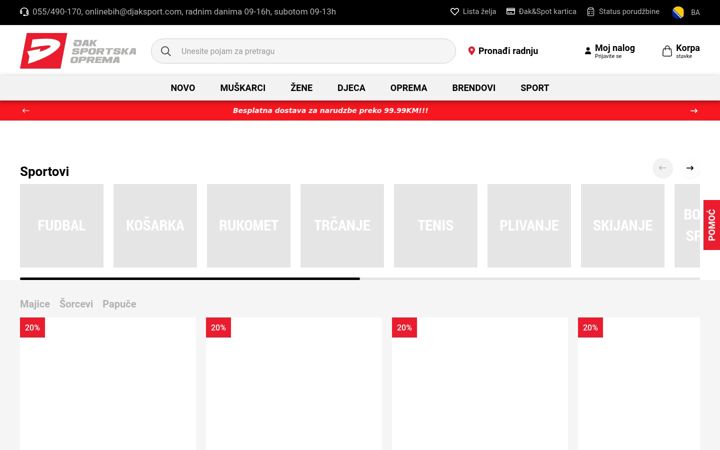Image resolution: width=720 pixels, height=450 pixels.
Task: Select the TENIS sport tile
Action: (x=435, y=225)
